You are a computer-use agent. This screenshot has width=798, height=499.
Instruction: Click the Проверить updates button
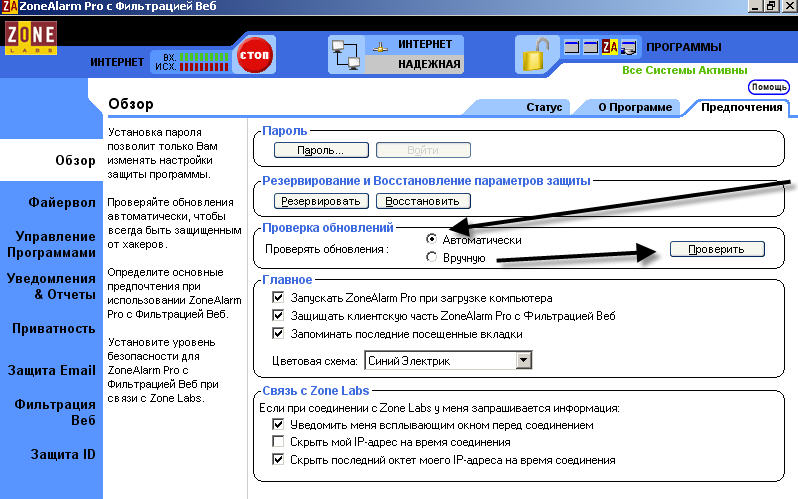click(x=717, y=249)
